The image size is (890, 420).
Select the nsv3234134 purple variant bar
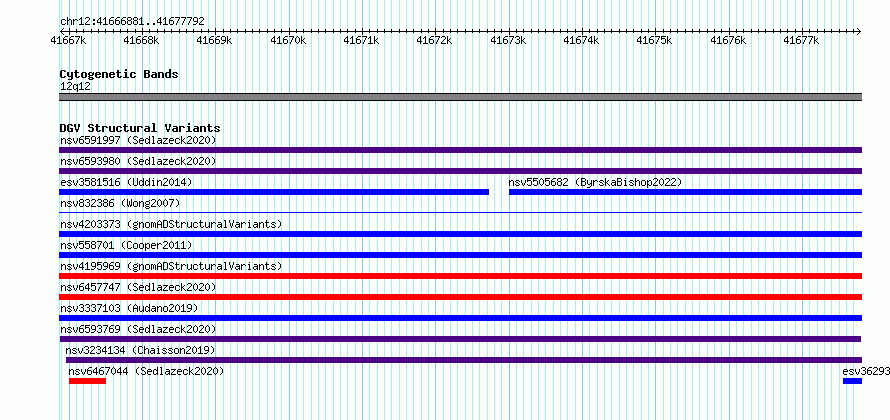click(464, 360)
